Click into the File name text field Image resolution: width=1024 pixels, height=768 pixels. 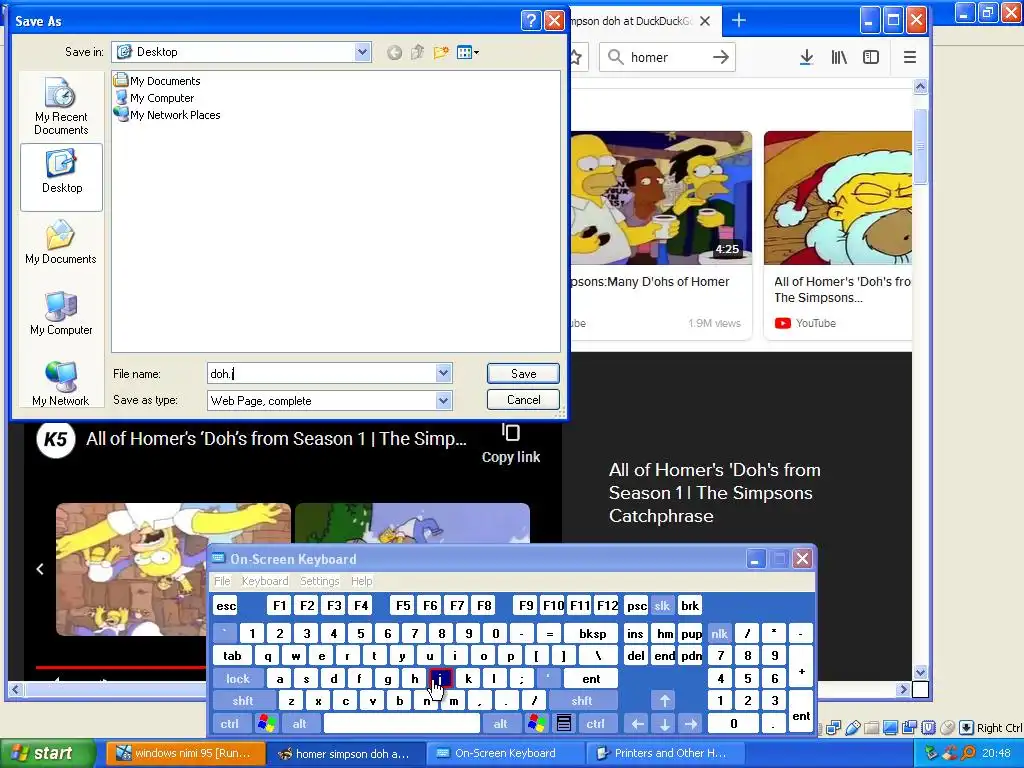(x=321, y=374)
